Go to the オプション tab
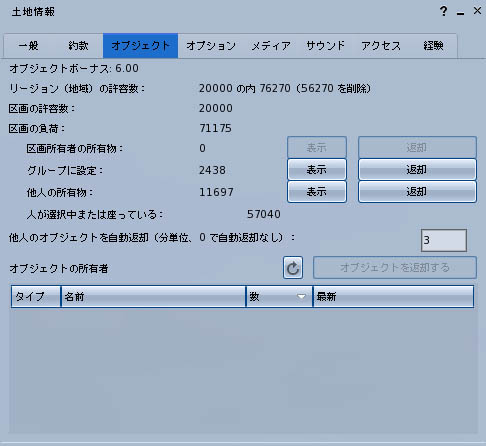 pos(211,46)
